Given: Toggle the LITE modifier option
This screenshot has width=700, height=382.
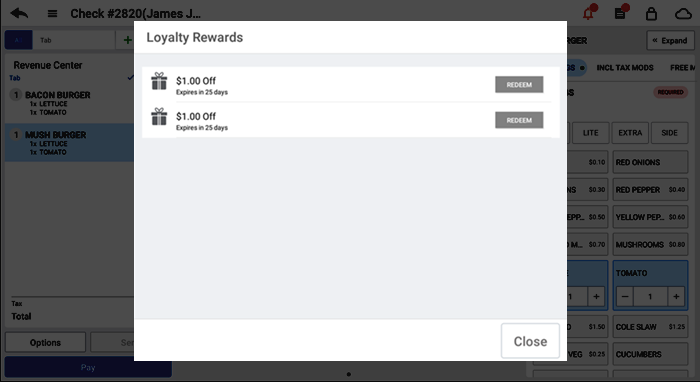Looking at the screenshot, I should pyautogui.click(x=590, y=133).
